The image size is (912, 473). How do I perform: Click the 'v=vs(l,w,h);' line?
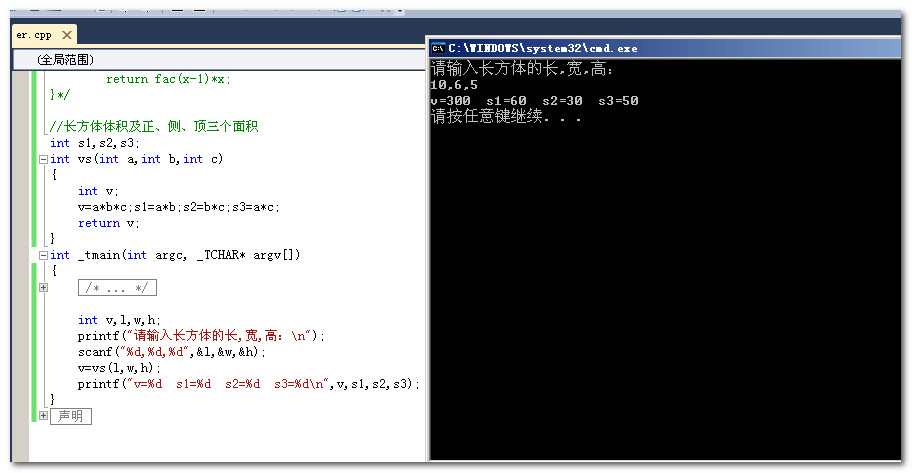tap(119, 368)
